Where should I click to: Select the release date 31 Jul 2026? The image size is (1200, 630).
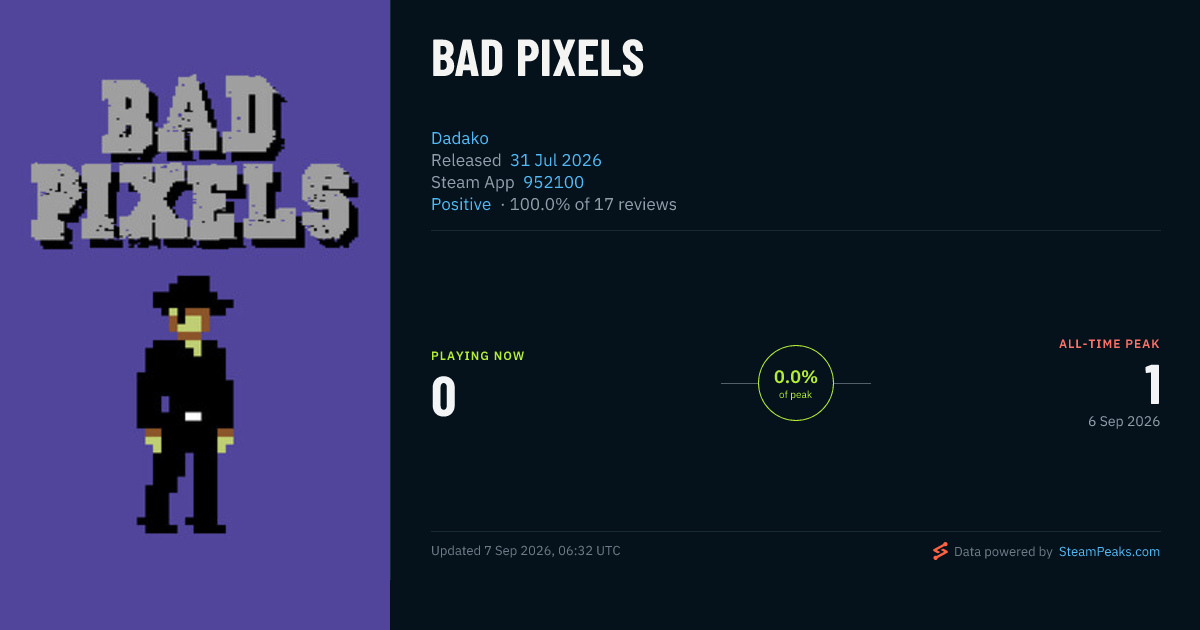[x=556, y=160]
